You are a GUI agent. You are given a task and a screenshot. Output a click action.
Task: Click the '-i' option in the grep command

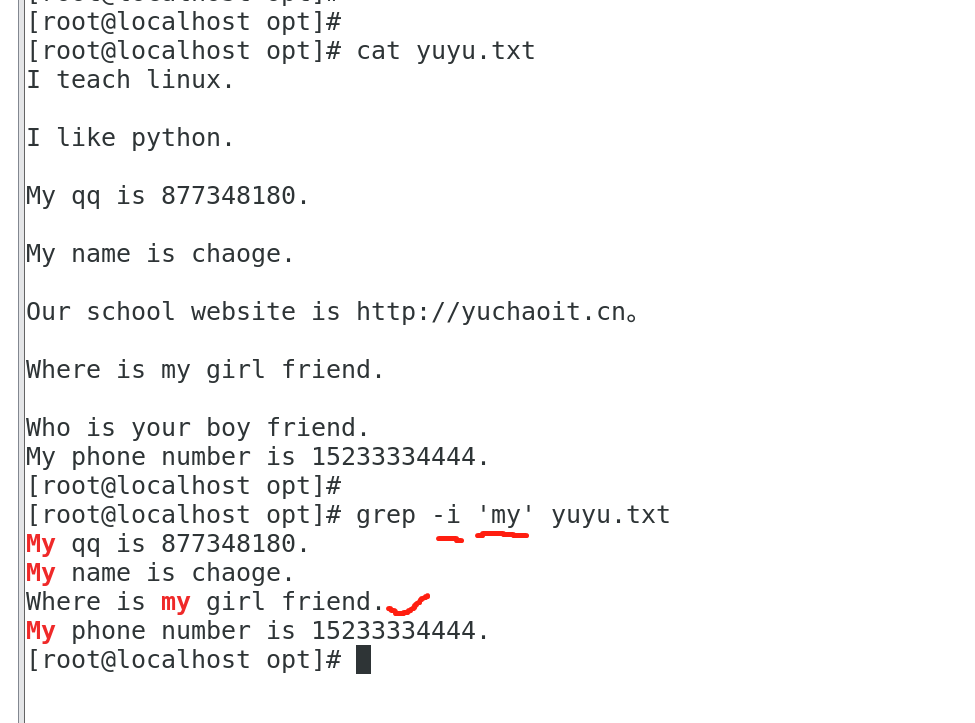pyautogui.click(x=446, y=515)
